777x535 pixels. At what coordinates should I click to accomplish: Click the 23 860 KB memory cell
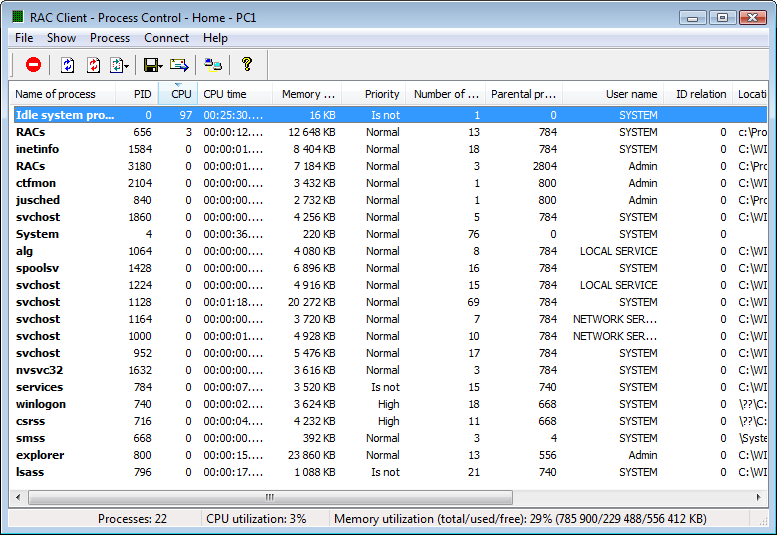[312, 455]
